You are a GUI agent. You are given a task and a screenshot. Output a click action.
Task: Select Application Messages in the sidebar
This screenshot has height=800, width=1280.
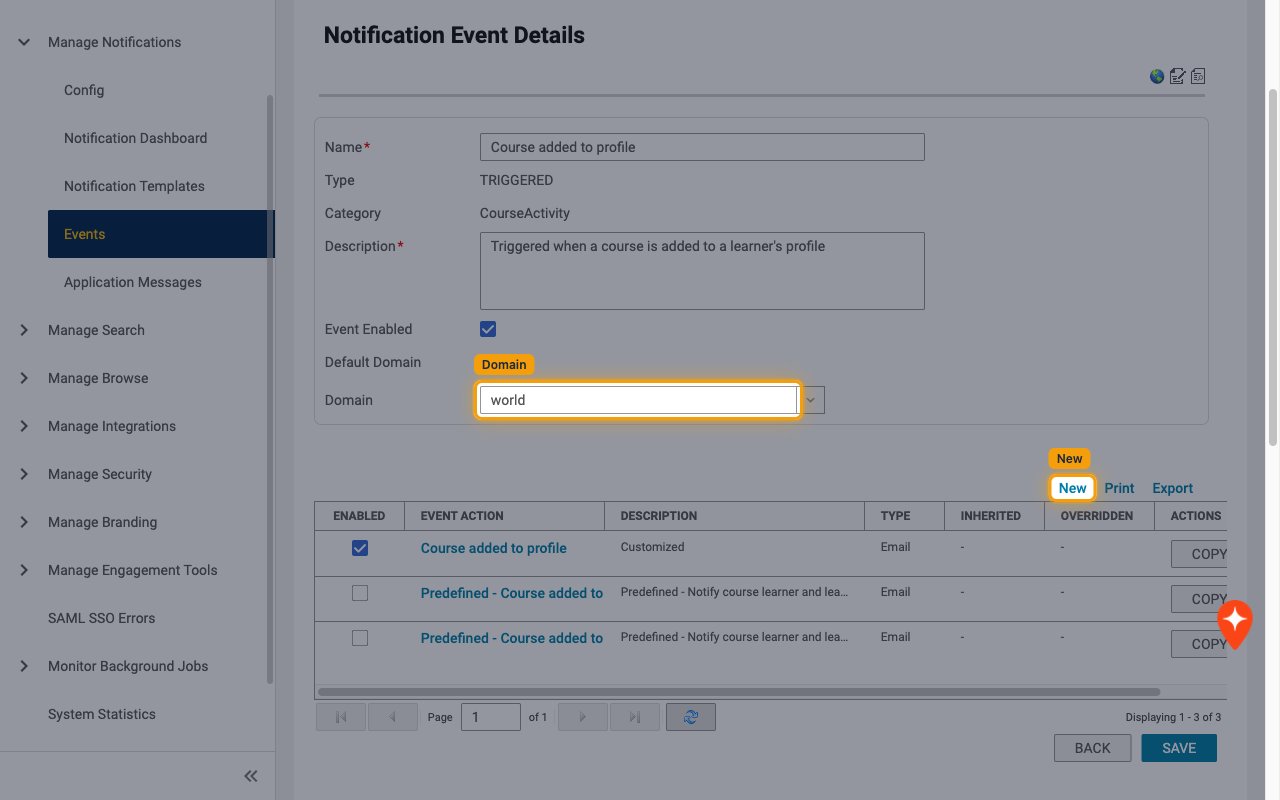[x=133, y=282]
